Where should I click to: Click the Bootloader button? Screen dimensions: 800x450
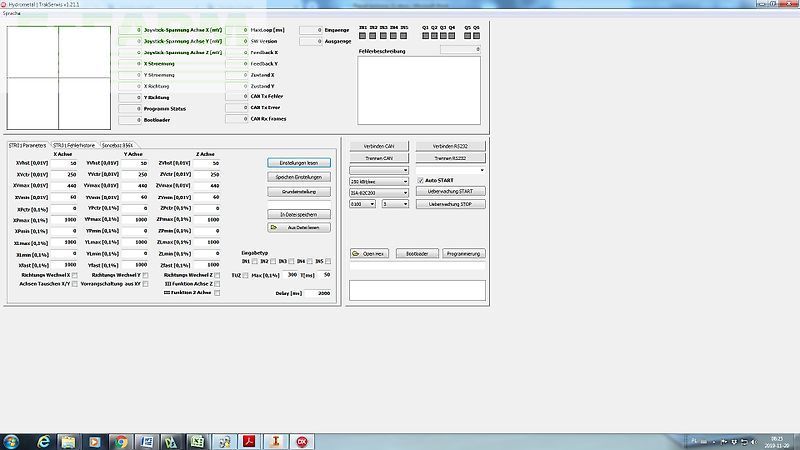click(x=417, y=254)
